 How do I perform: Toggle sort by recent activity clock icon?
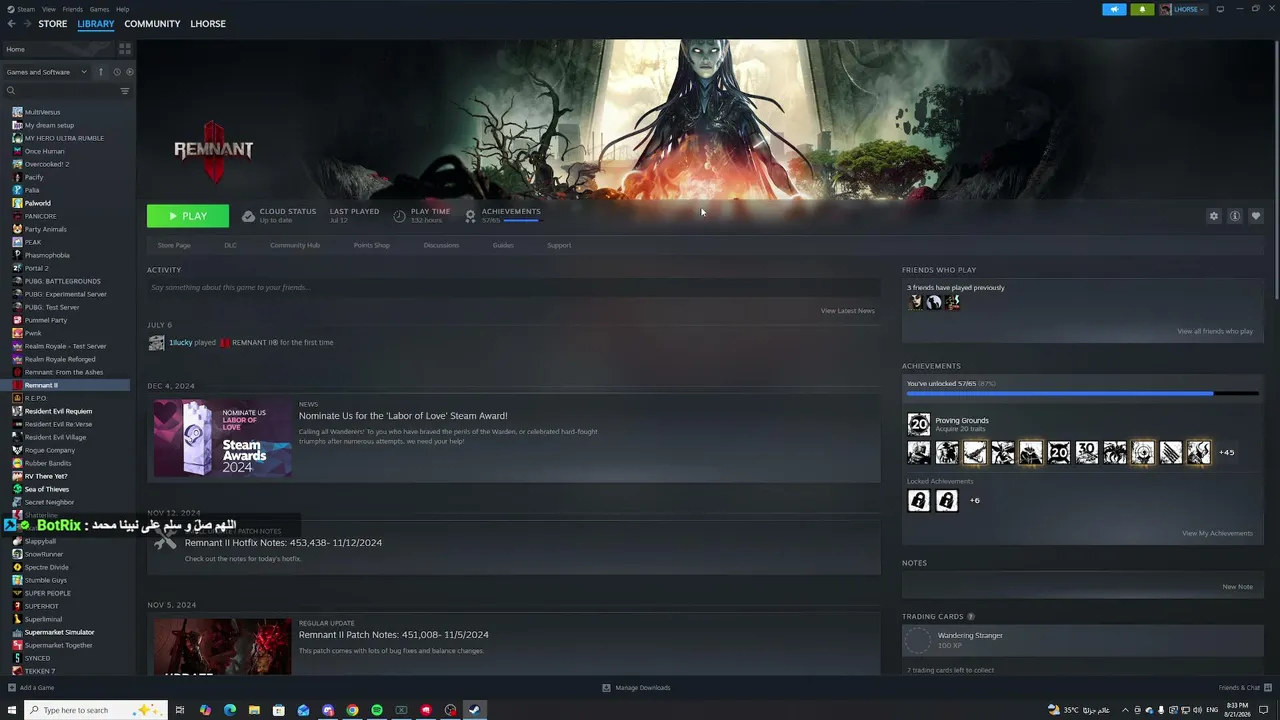point(116,72)
